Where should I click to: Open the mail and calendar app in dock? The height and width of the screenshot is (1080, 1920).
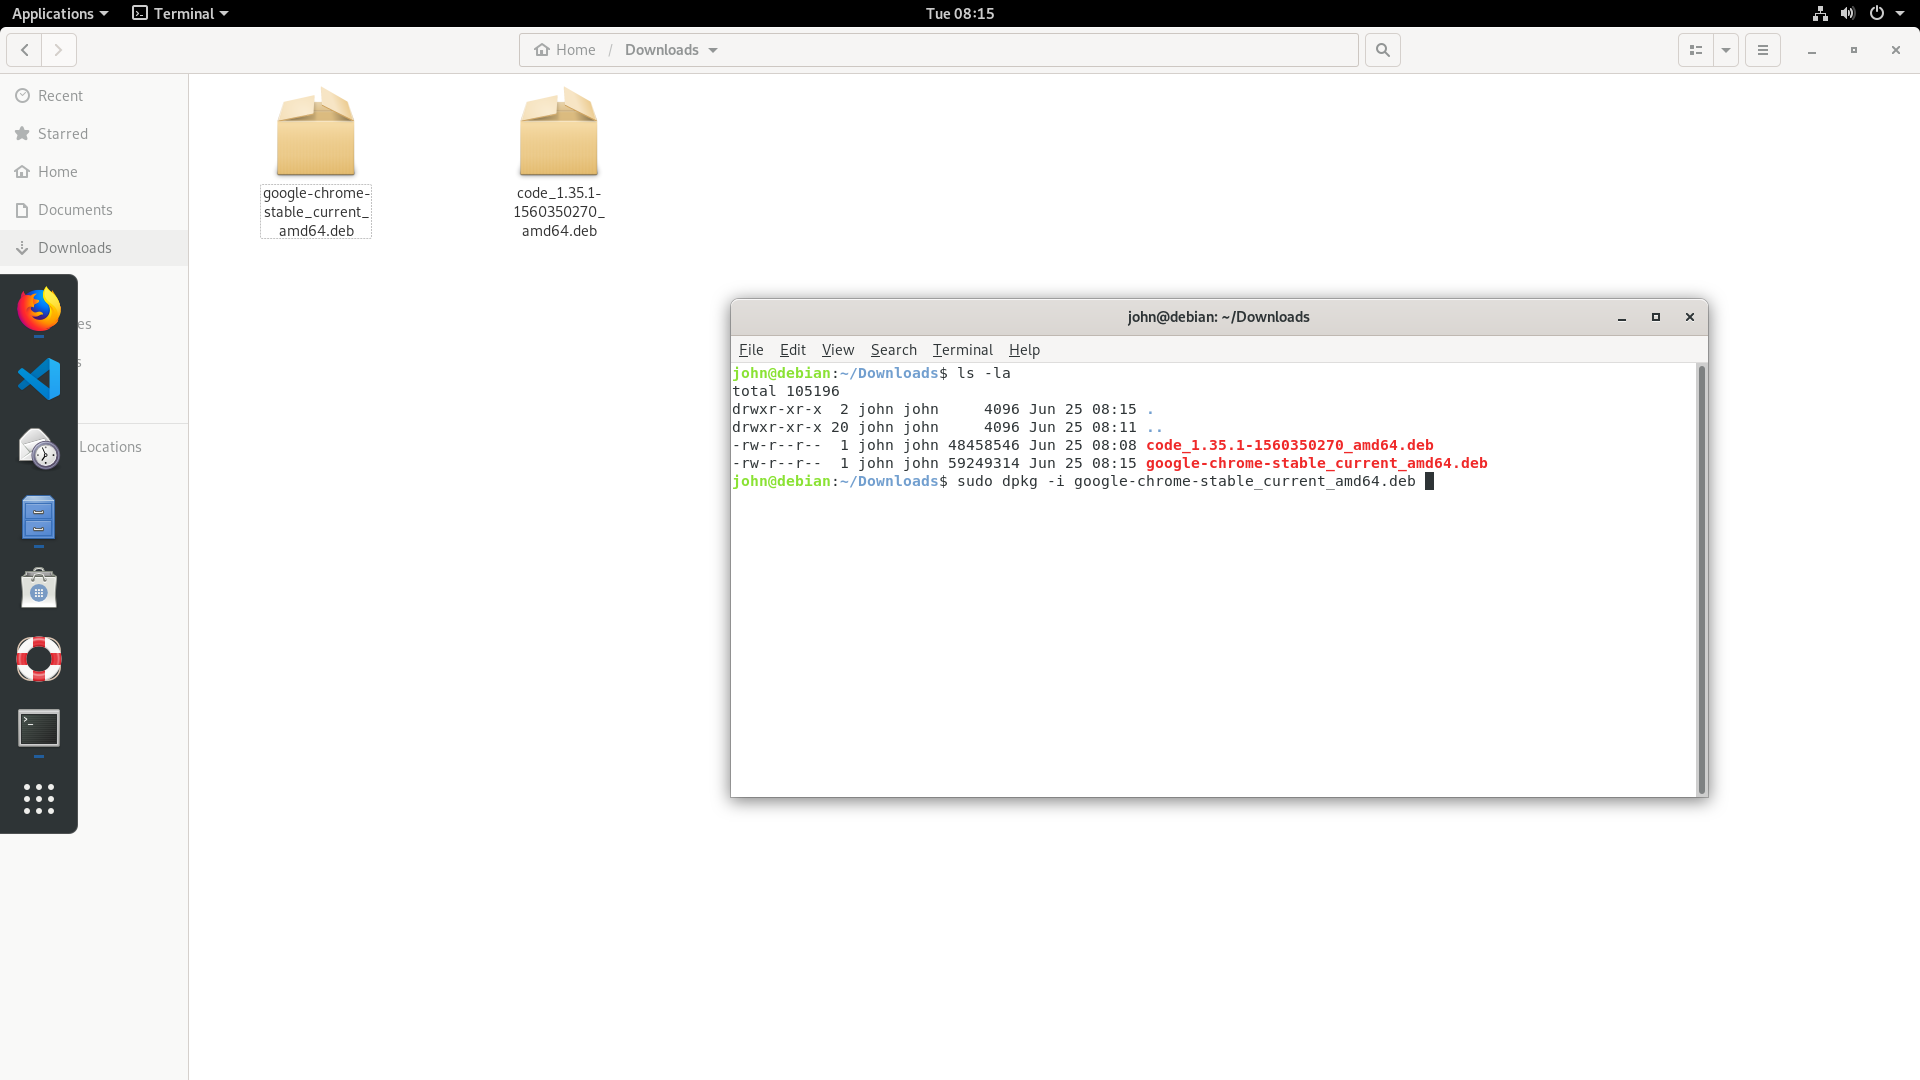click(x=39, y=448)
